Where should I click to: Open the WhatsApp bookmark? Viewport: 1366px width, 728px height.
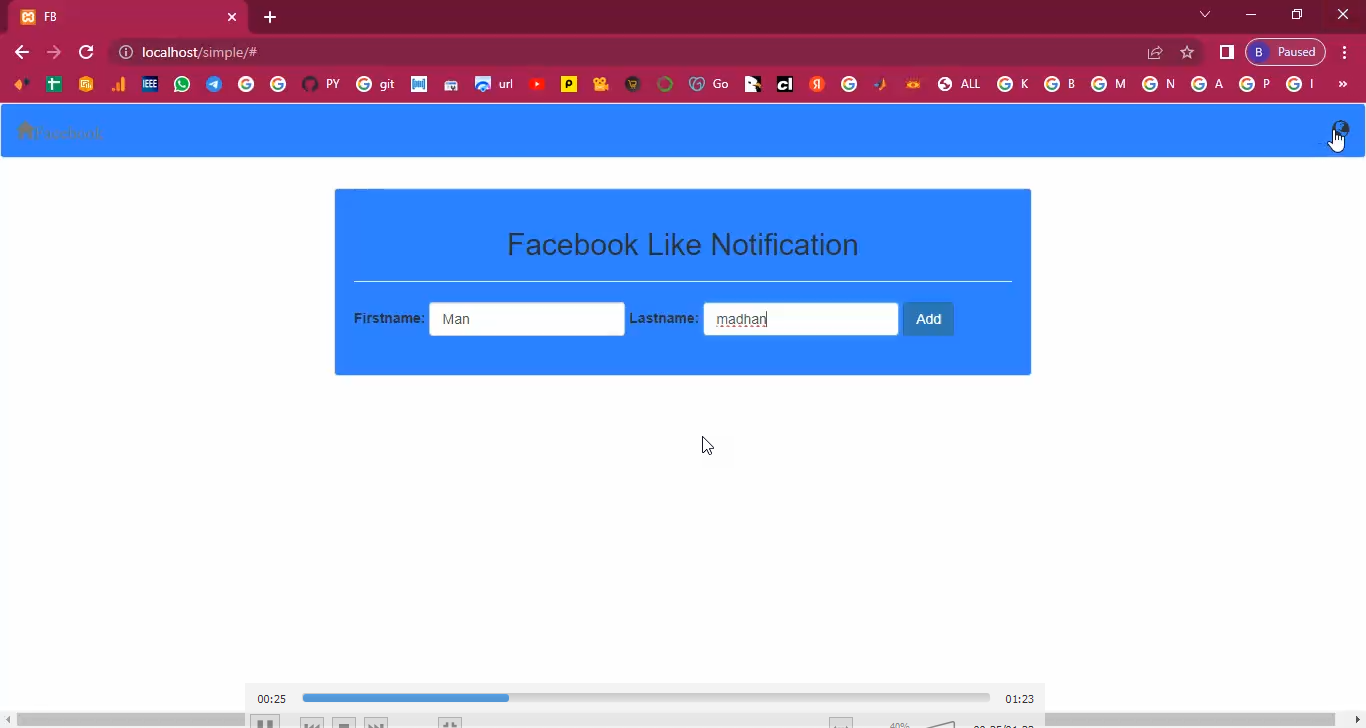click(182, 84)
